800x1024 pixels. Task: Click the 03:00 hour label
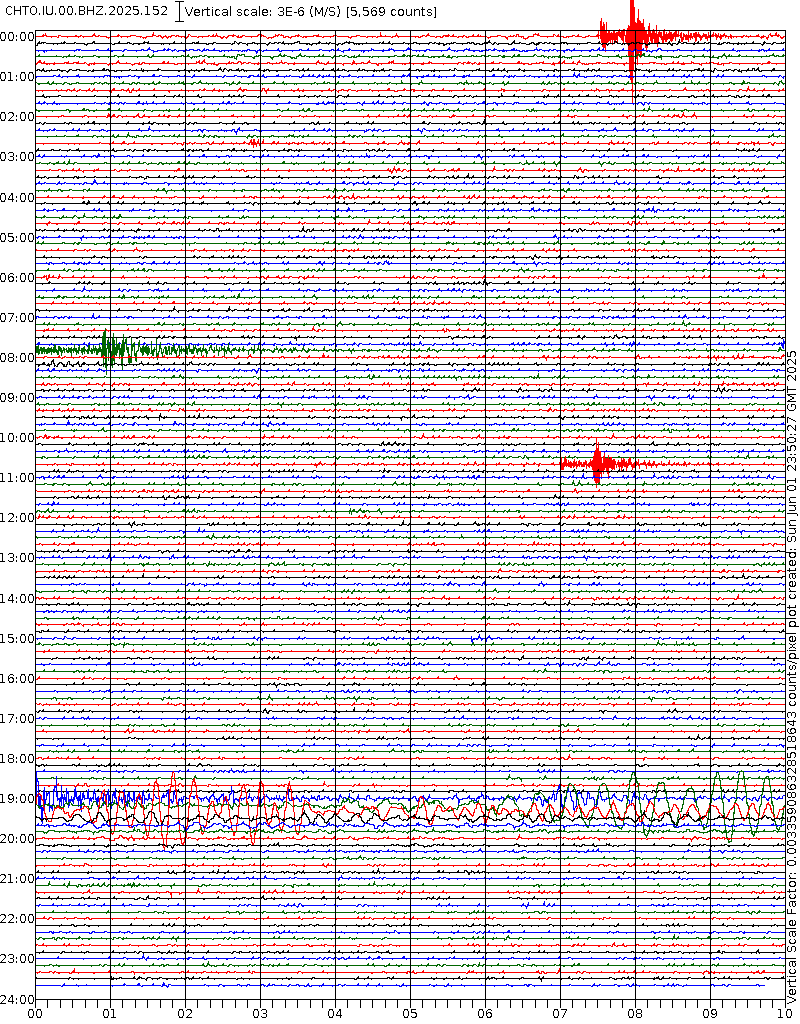tap(17, 157)
